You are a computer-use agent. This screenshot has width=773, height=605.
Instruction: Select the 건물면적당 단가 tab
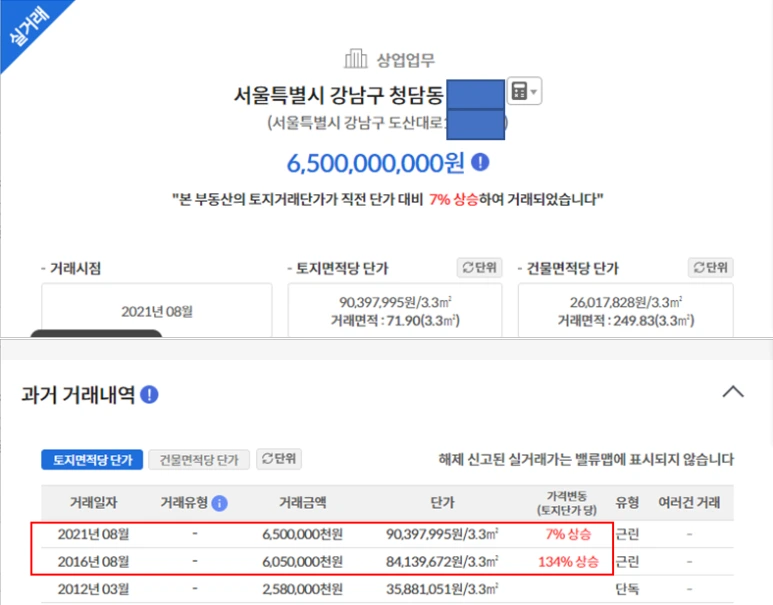199,460
